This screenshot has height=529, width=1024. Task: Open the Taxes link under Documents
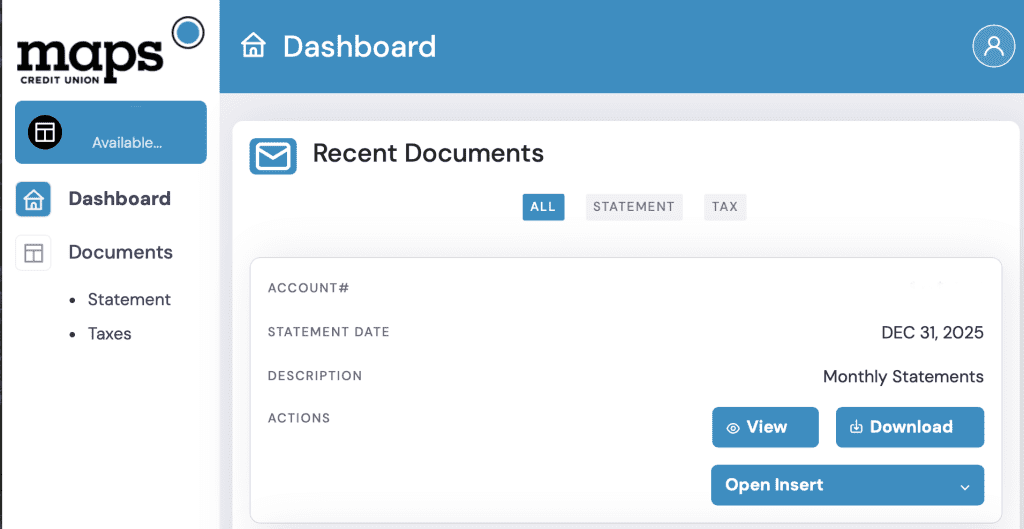109,334
